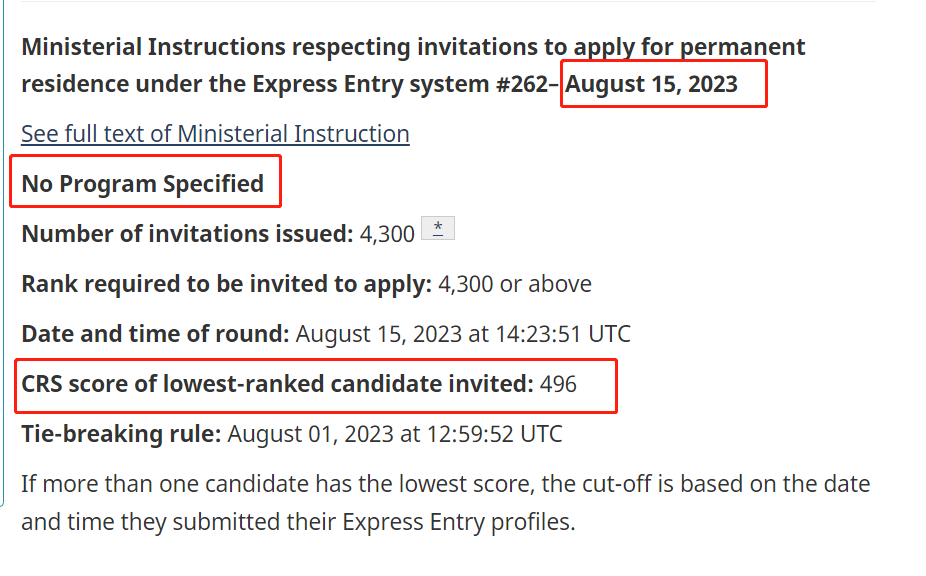
Task: Click the 'CRS score of lowest-ranked candidate' label
Action: [278, 384]
